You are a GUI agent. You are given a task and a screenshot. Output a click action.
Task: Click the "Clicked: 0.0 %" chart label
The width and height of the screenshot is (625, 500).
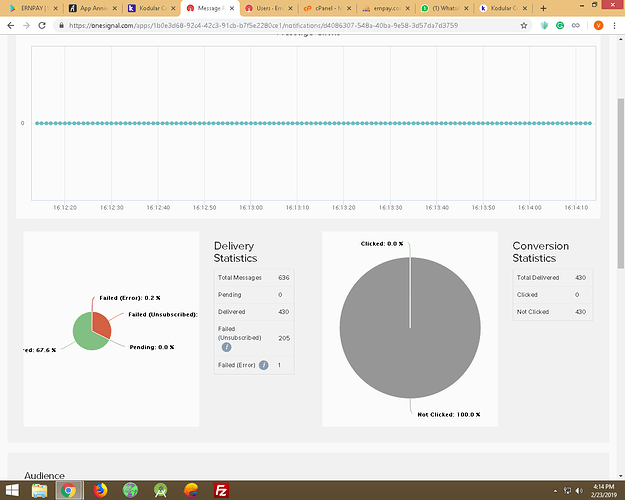(382, 244)
